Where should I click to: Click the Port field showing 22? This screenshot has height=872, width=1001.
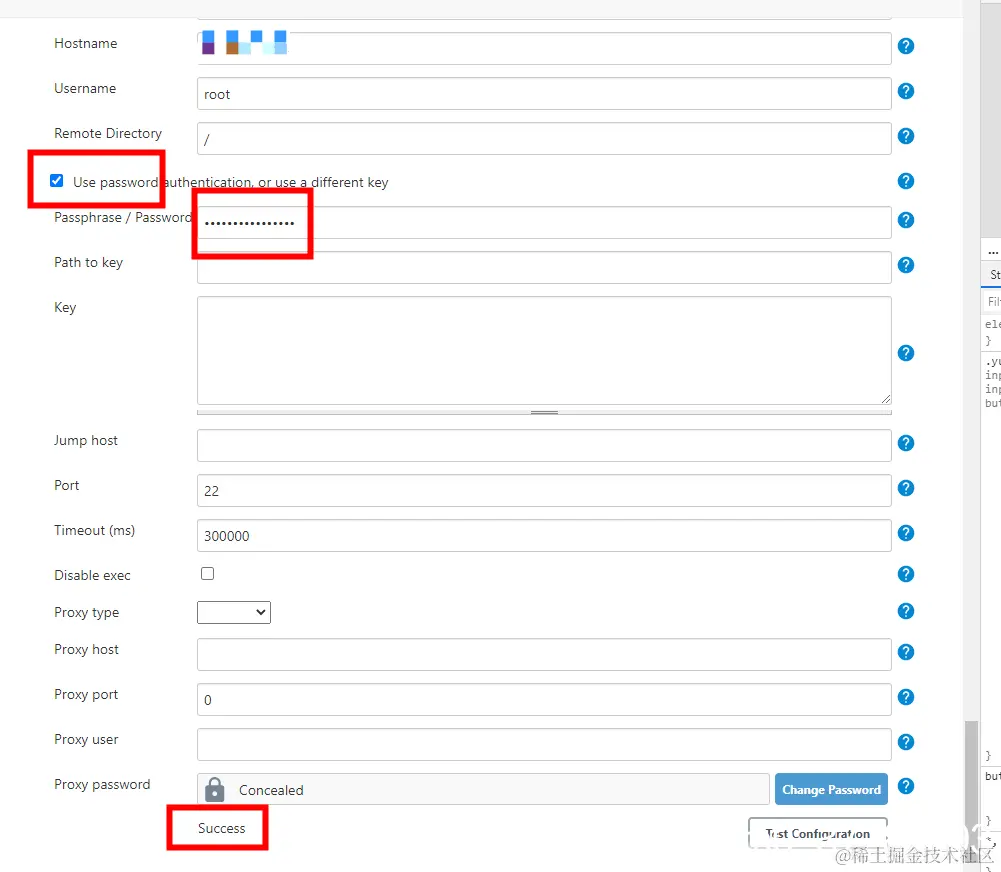click(x=544, y=490)
